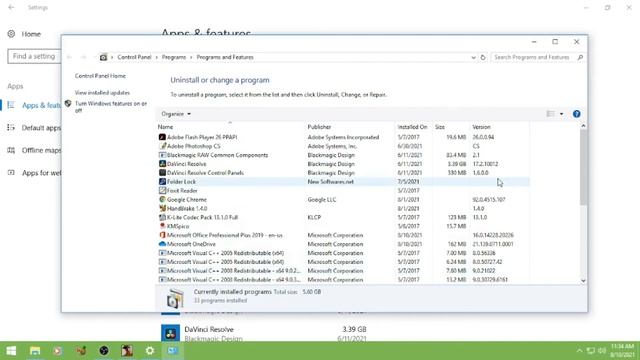Click the Adobe Photoshop CS program icon
The height and width of the screenshot is (360, 640).
[x=162, y=146]
